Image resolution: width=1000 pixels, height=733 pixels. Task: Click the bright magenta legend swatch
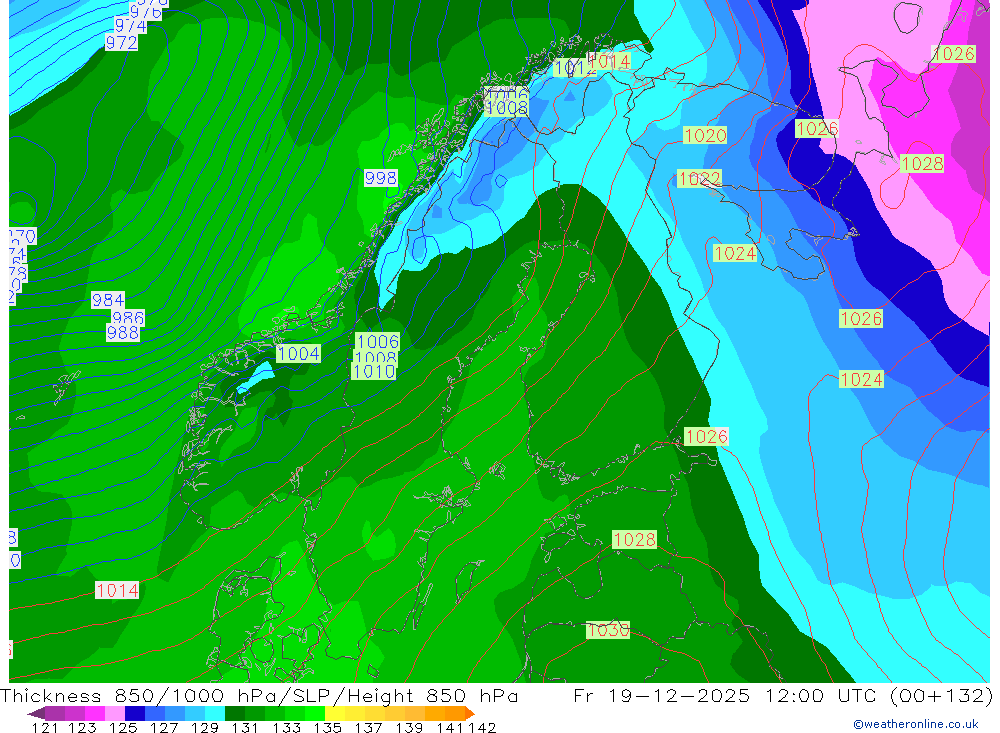coord(95,713)
